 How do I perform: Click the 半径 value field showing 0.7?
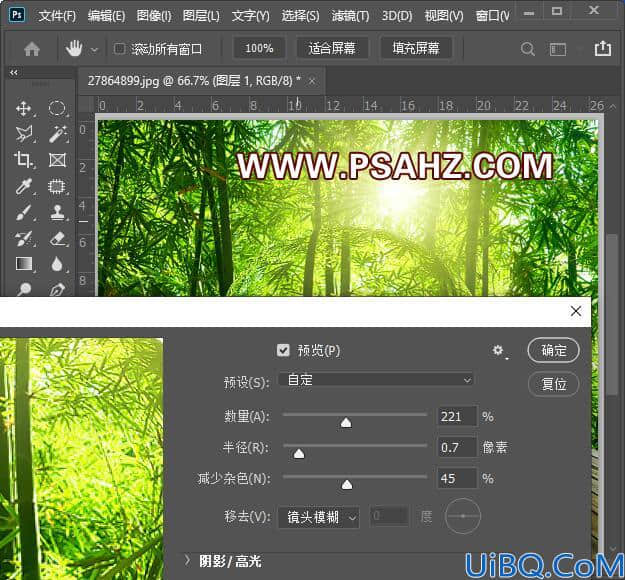(x=457, y=447)
